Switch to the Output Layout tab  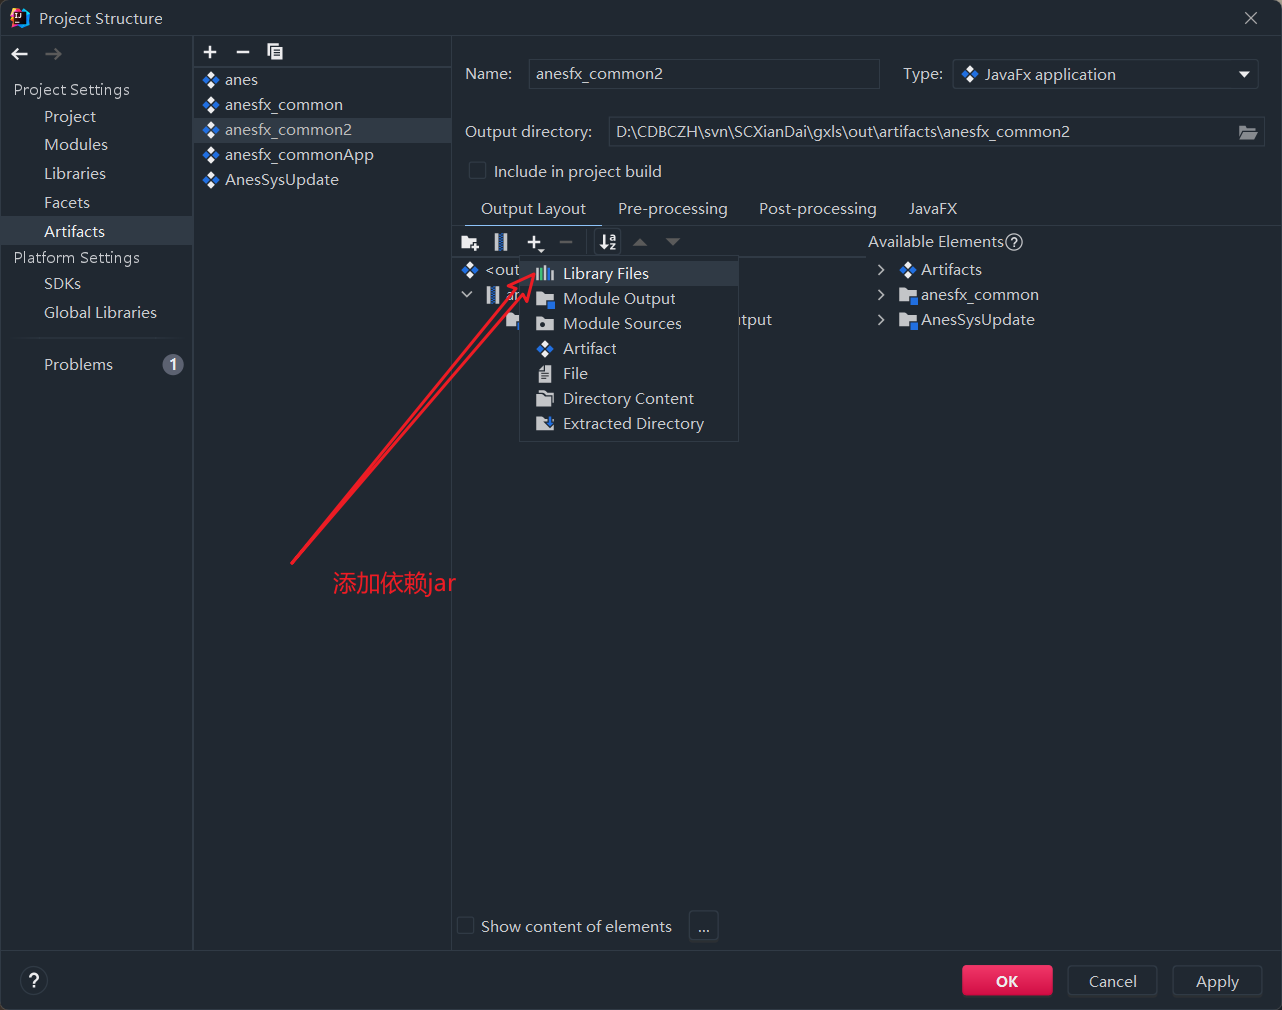(533, 209)
